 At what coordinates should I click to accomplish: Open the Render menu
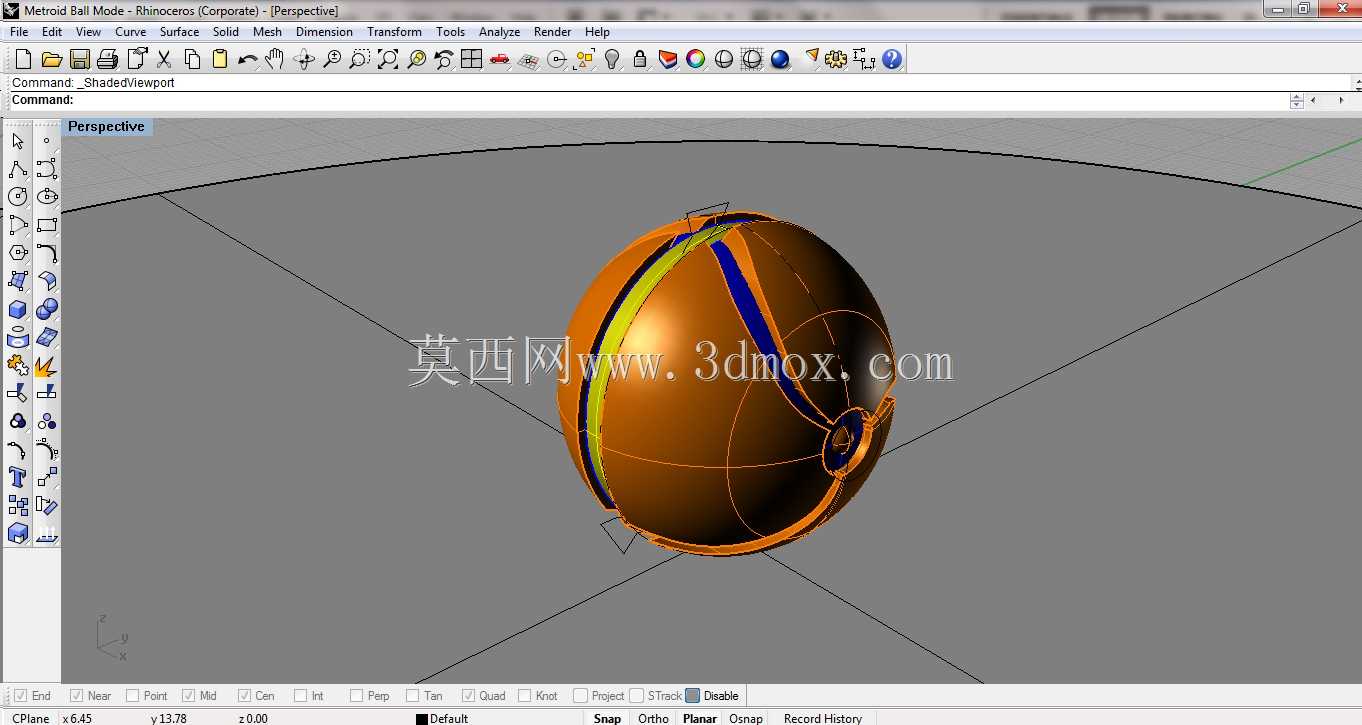[x=552, y=32]
